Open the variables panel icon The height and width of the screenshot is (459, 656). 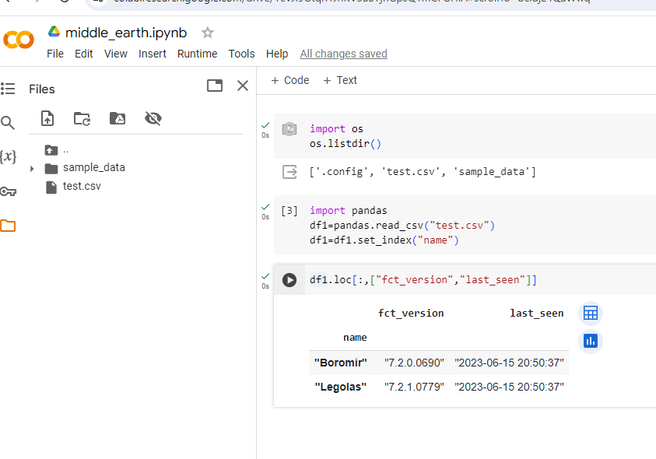(x=8, y=157)
